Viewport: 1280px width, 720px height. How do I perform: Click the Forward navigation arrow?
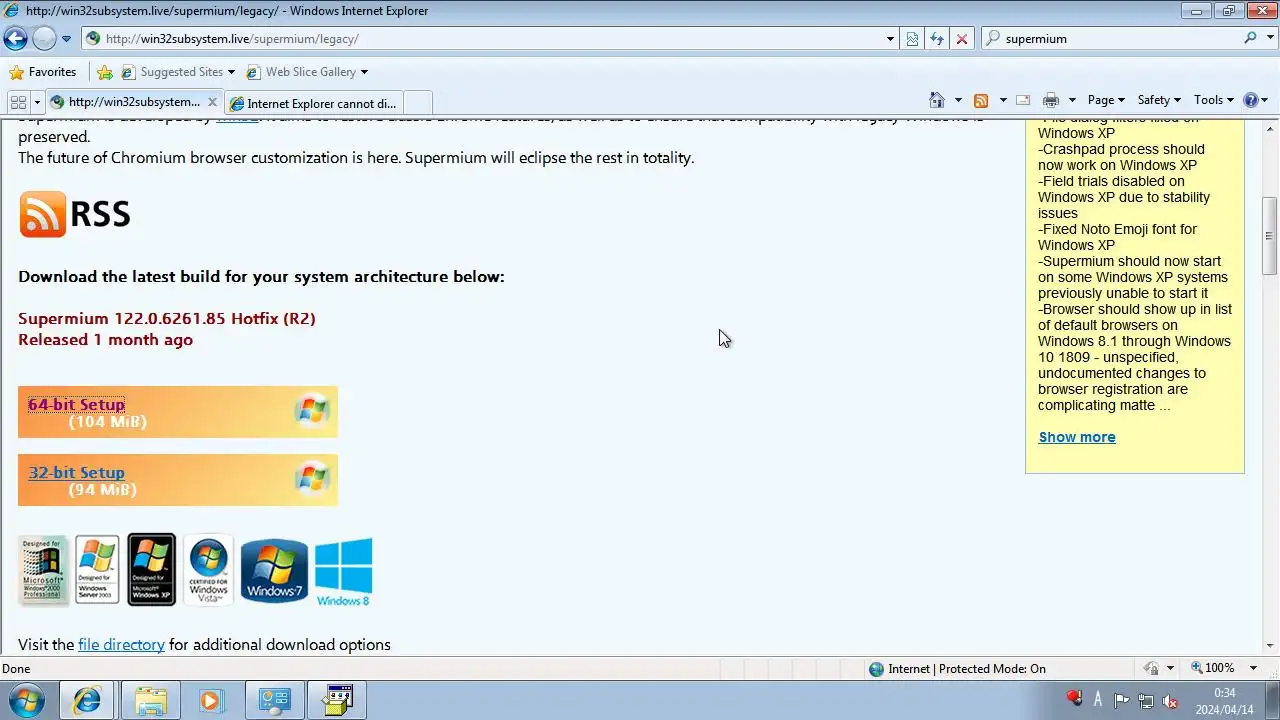pos(44,39)
